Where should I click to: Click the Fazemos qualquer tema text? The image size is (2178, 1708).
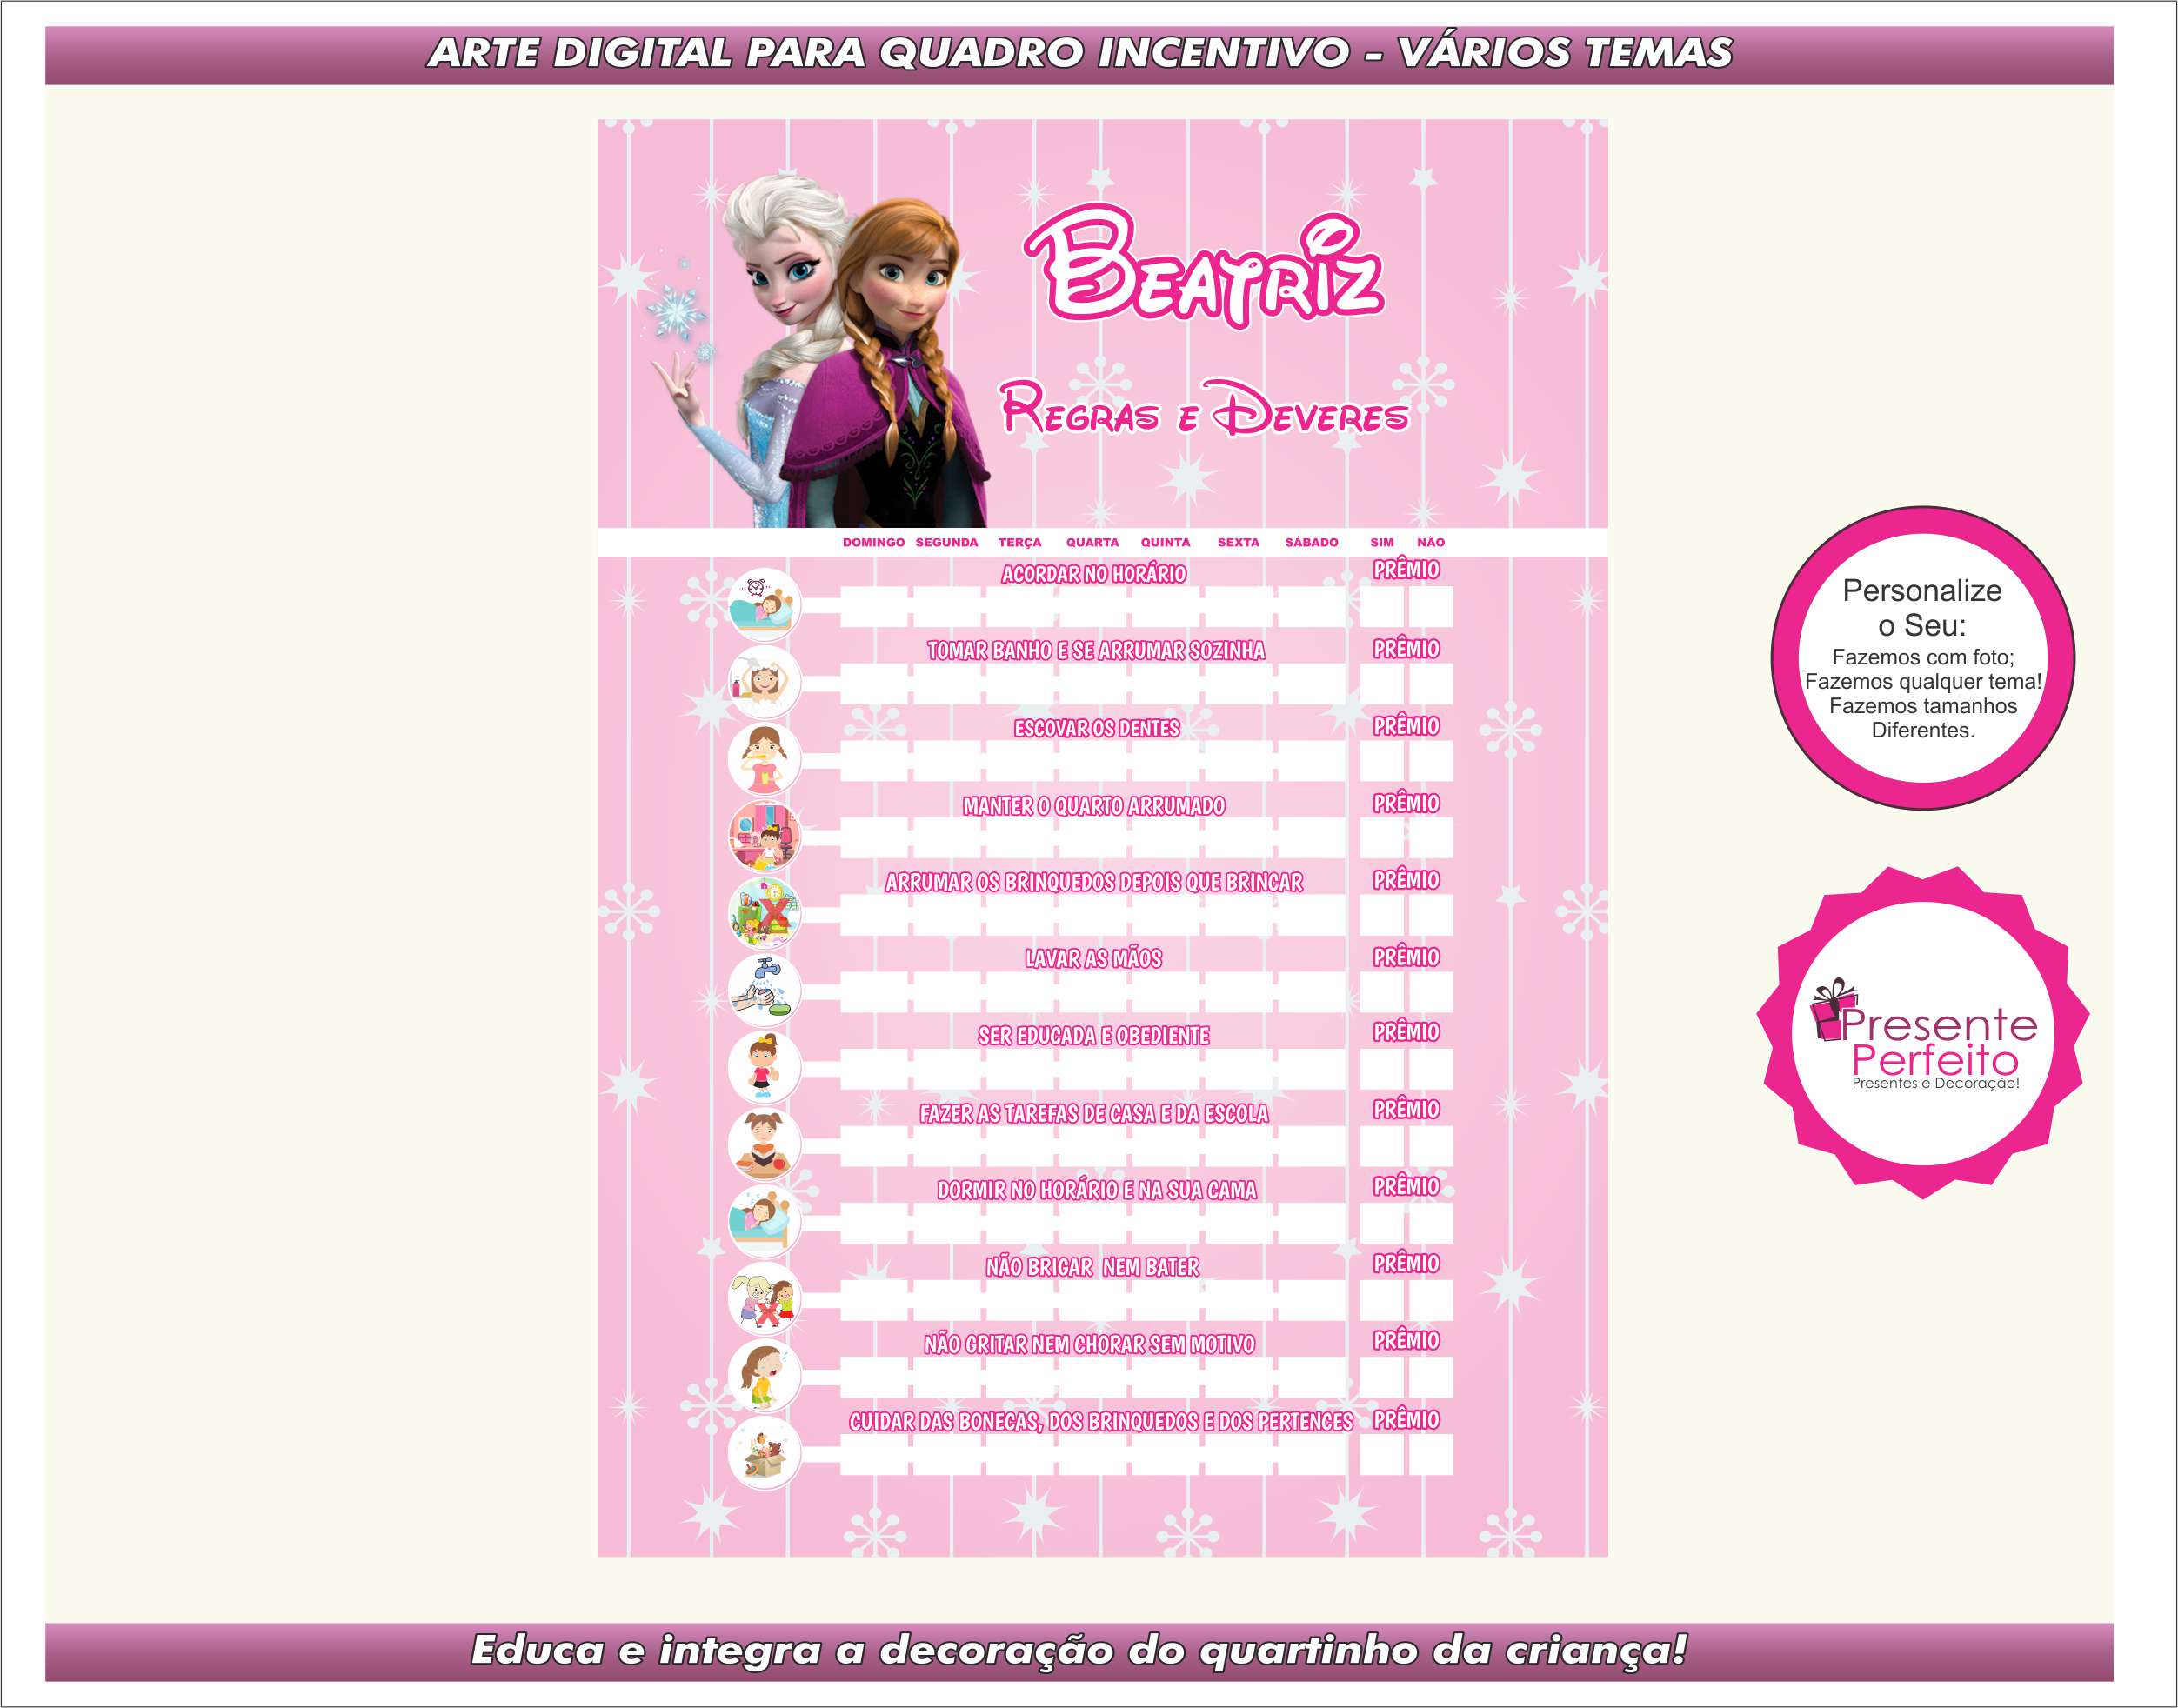click(1923, 682)
